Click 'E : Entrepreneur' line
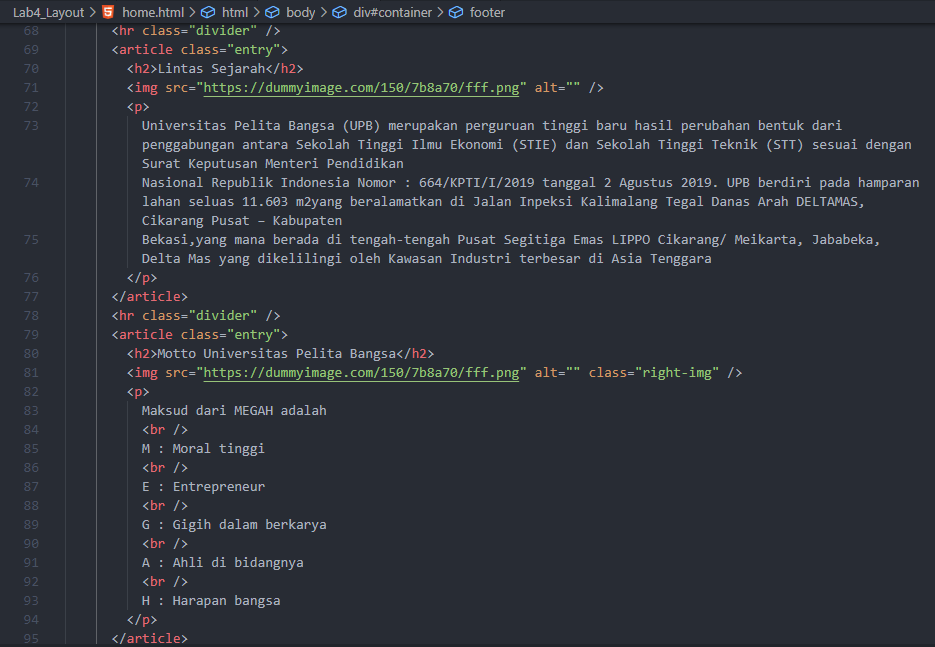Viewport: 935px width, 647px height. pyautogui.click(x=203, y=487)
